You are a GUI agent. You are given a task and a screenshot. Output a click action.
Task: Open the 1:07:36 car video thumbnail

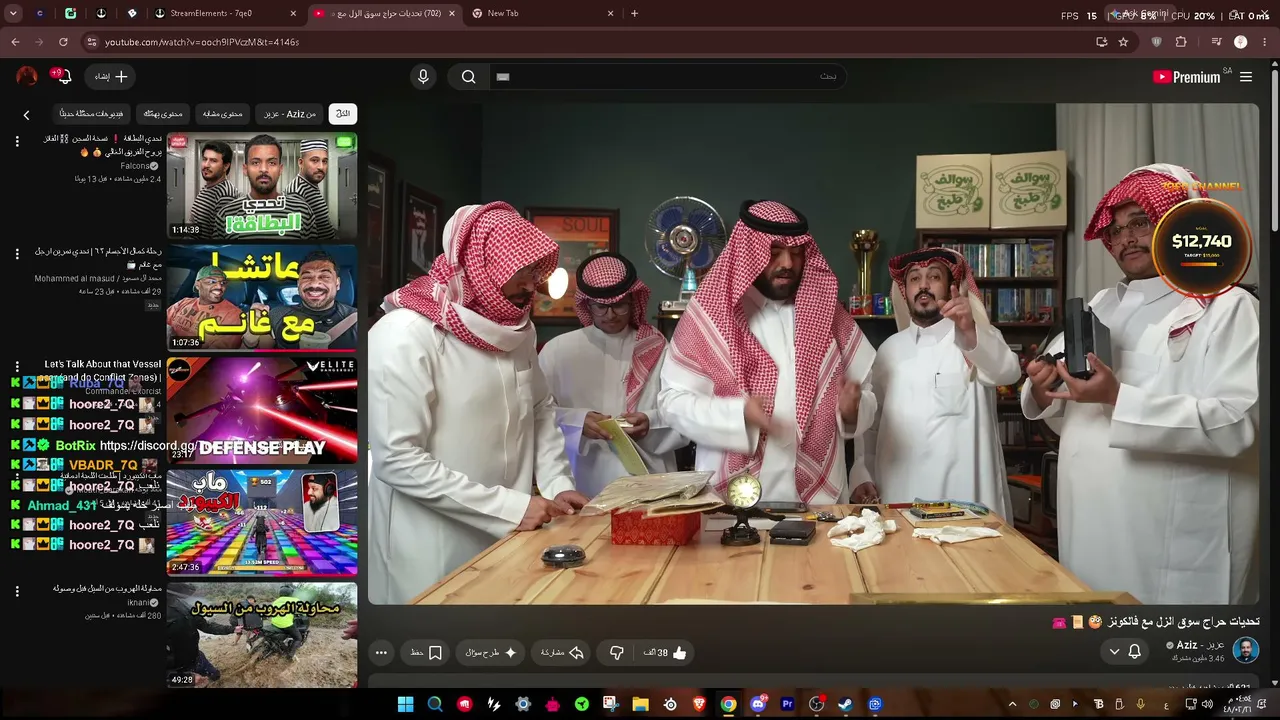(x=262, y=299)
